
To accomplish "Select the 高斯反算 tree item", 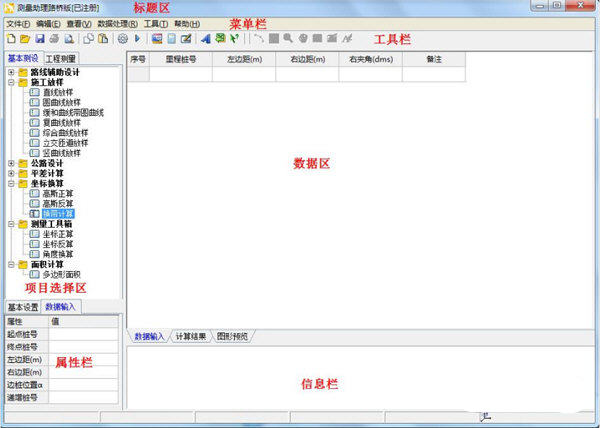I will [58, 204].
